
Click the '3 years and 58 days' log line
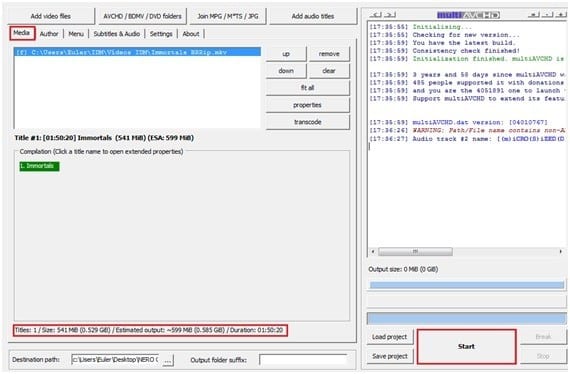point(467,75)
